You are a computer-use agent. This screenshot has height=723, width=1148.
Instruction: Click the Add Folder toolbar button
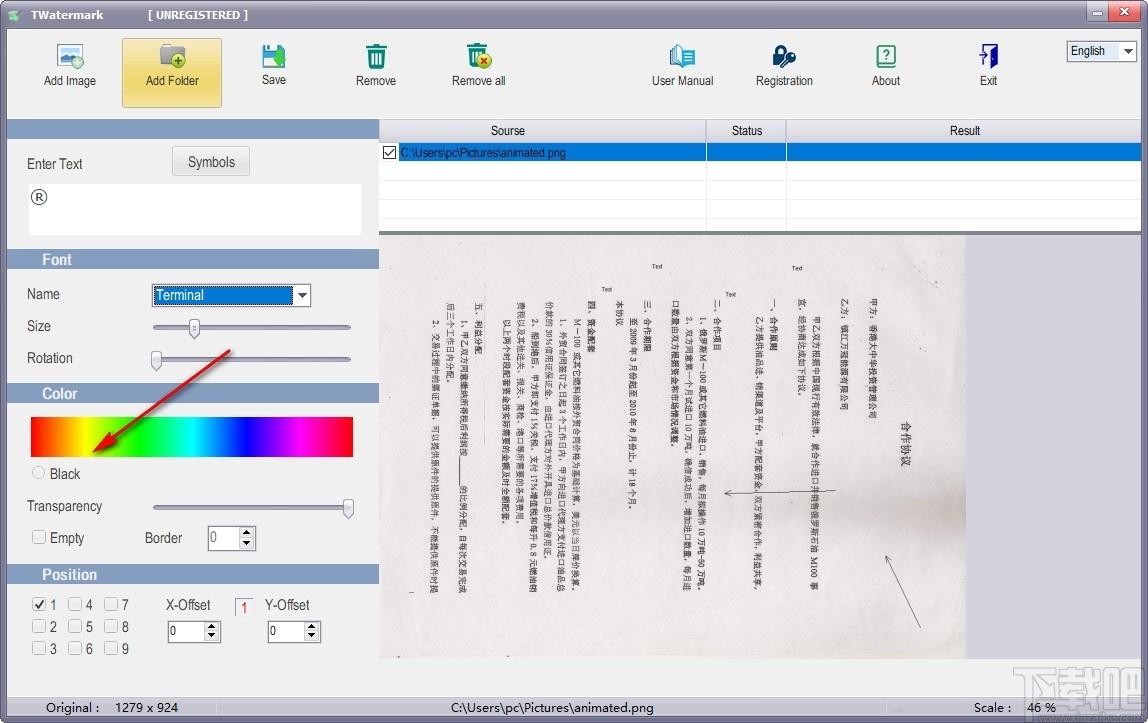tap(172, 72)
